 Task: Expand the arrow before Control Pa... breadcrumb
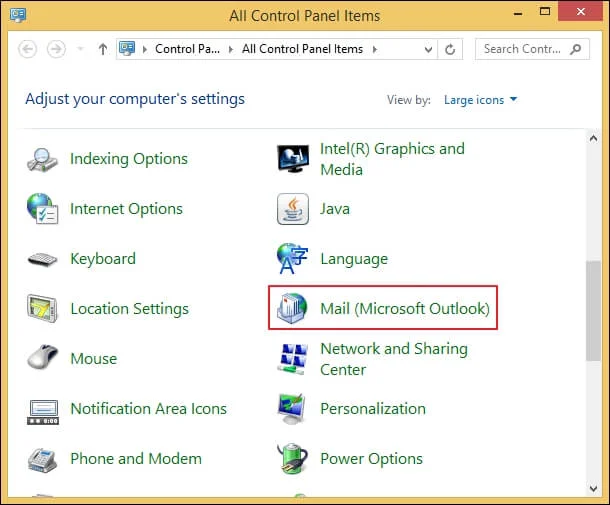point(145,49)
